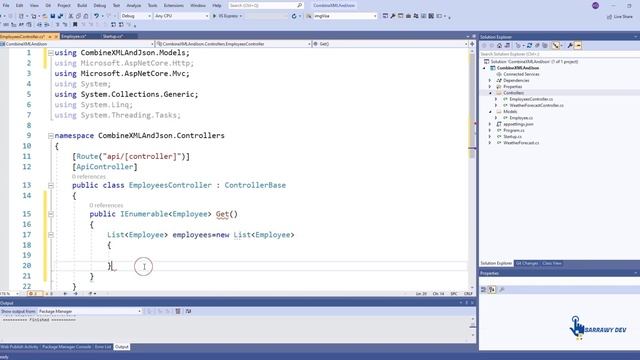Click the error count indicator in editor status
The height and width of the screenshot is (360, 640).
35,293
